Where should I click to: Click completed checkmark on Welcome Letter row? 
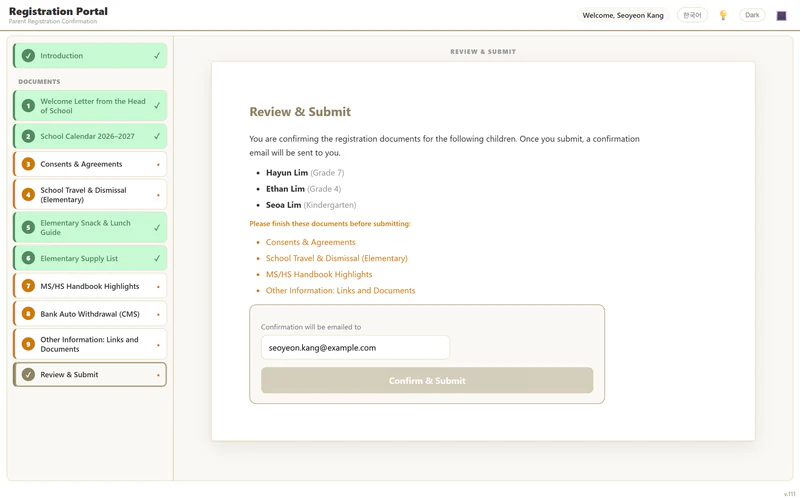[x=157, y=106]
